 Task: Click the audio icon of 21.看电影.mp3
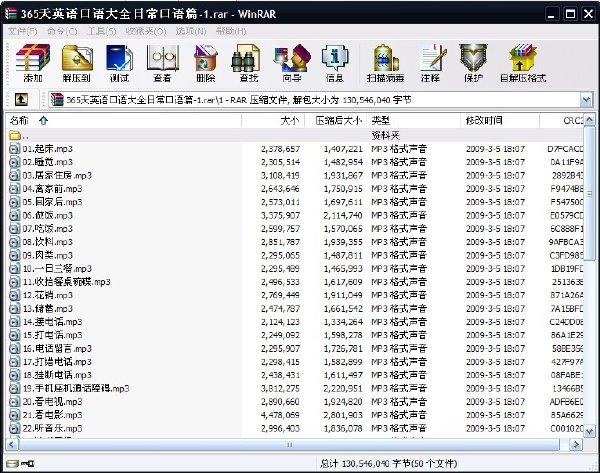[x=14, y=415]
